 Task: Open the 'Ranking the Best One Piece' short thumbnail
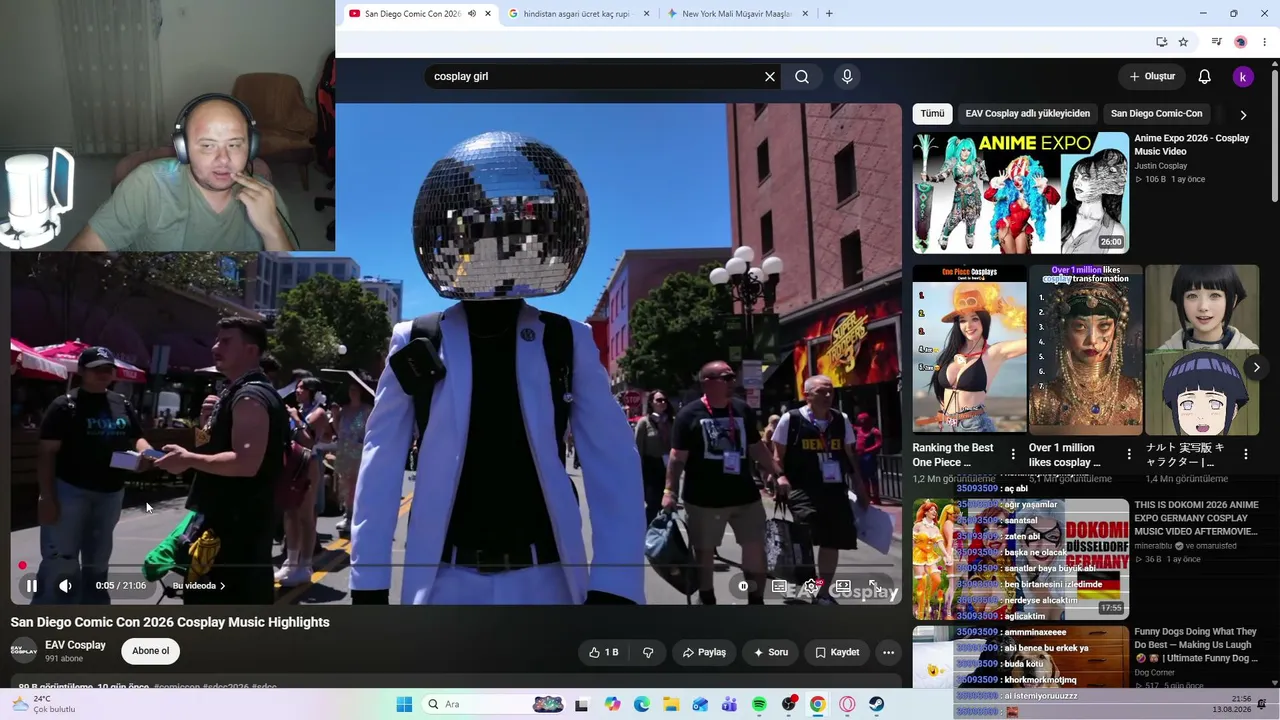[x=970, y=349]
